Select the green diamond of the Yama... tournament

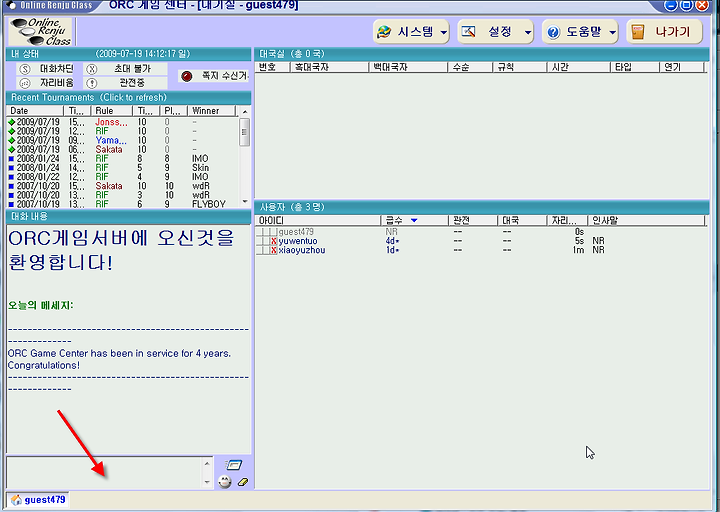(x=11, y=141)
